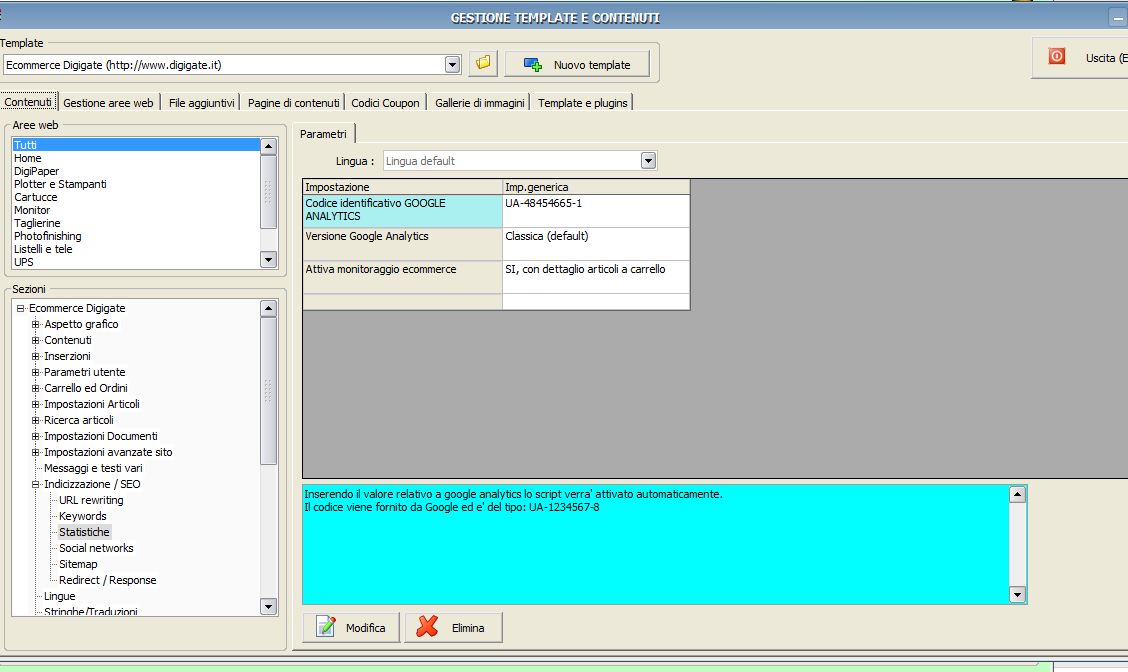Click Sezioni tree scroll up arrow
The height and width of the screenshot is (672, 1128).
[x=268, y=309]
